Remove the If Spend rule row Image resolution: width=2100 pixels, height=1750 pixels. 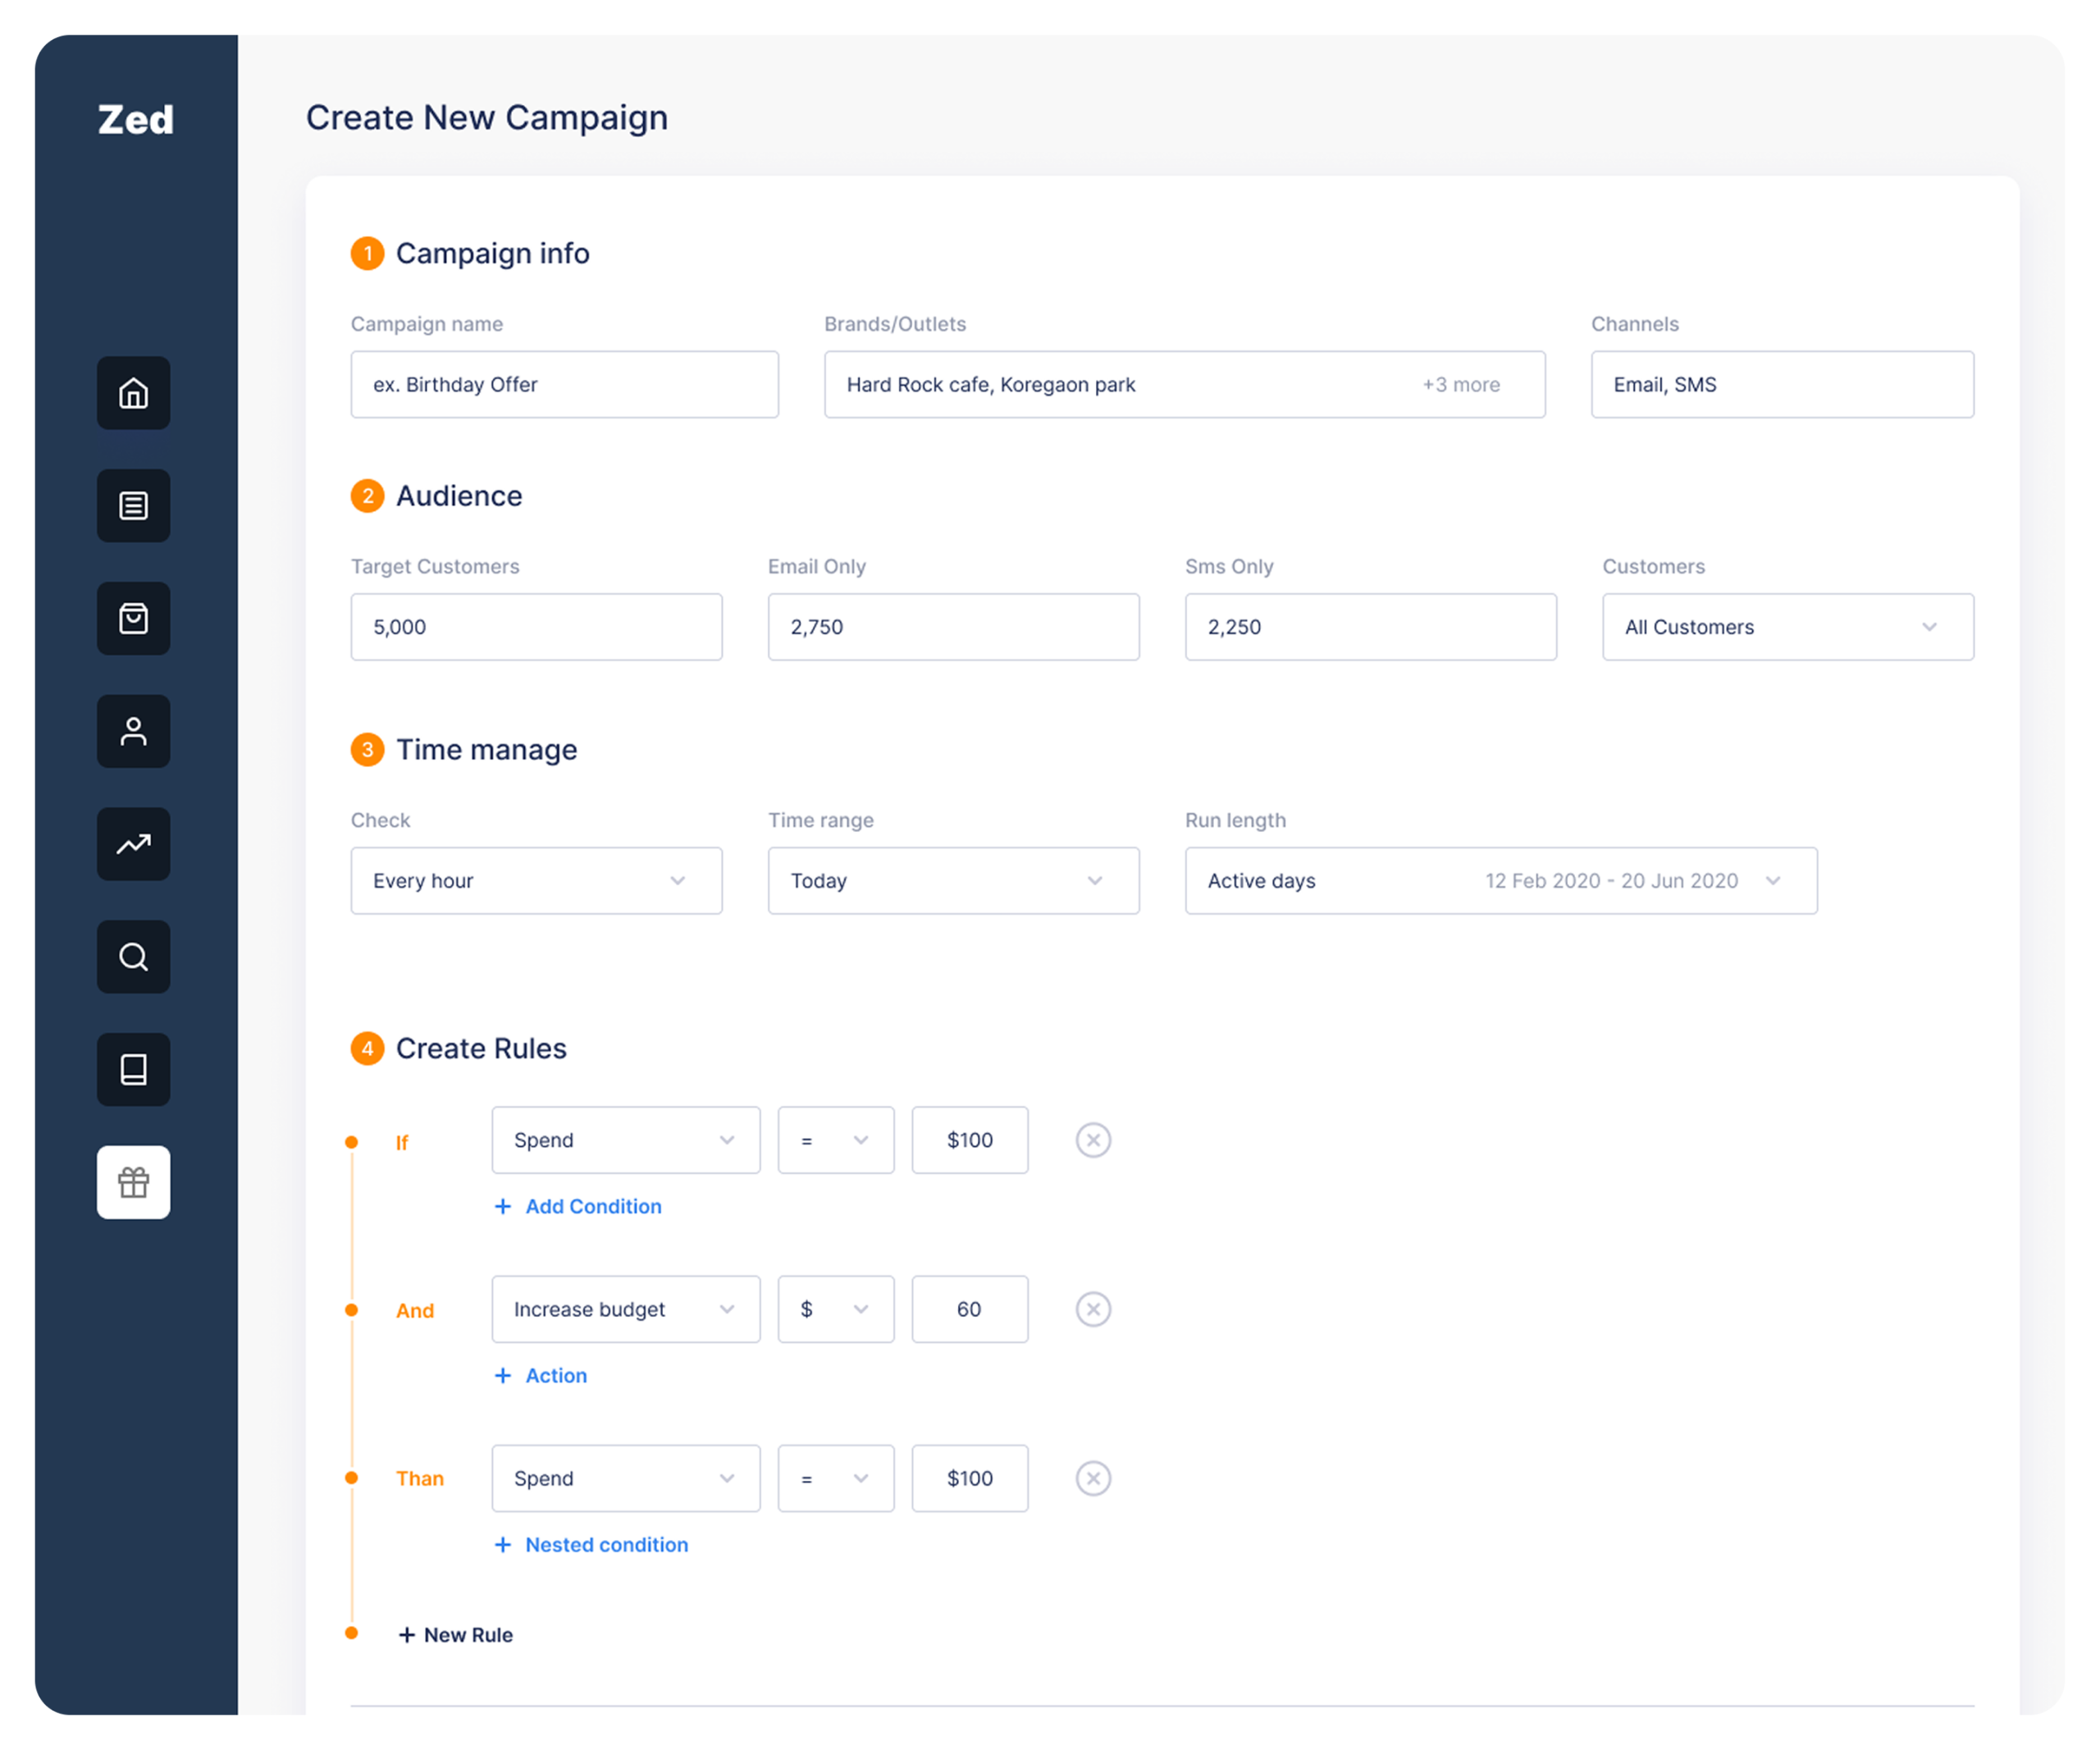coord(1094,1141)
